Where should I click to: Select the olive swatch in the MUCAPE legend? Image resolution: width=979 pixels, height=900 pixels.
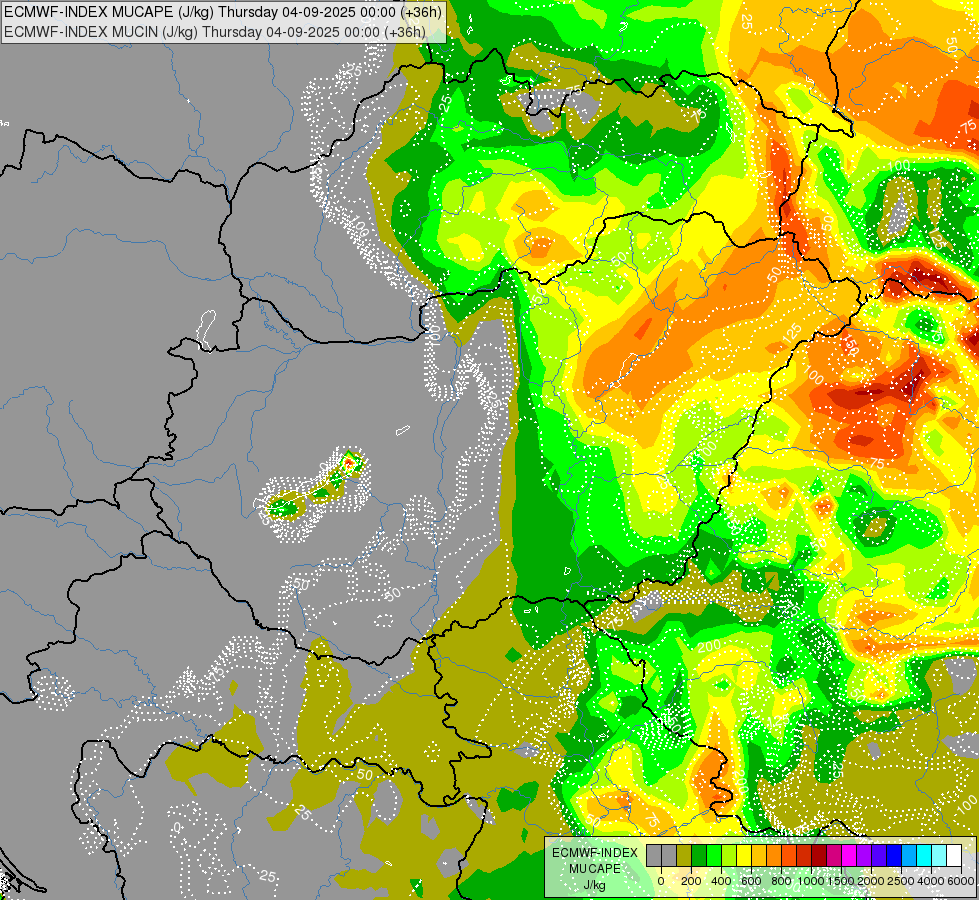(684, 856)
